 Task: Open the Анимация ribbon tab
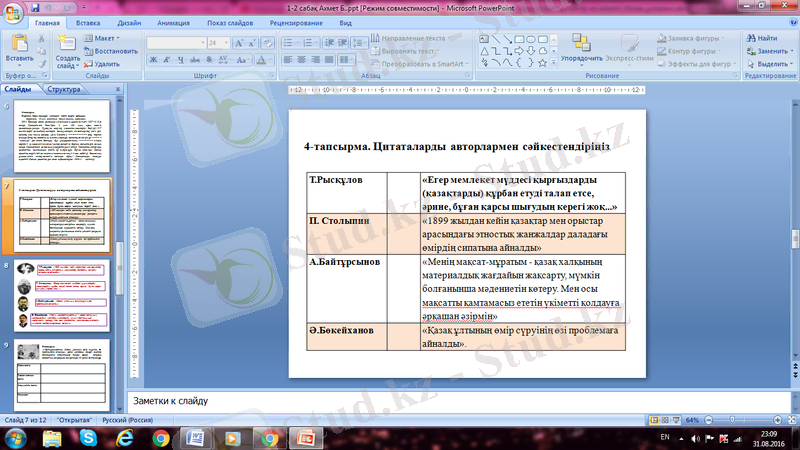171,21
